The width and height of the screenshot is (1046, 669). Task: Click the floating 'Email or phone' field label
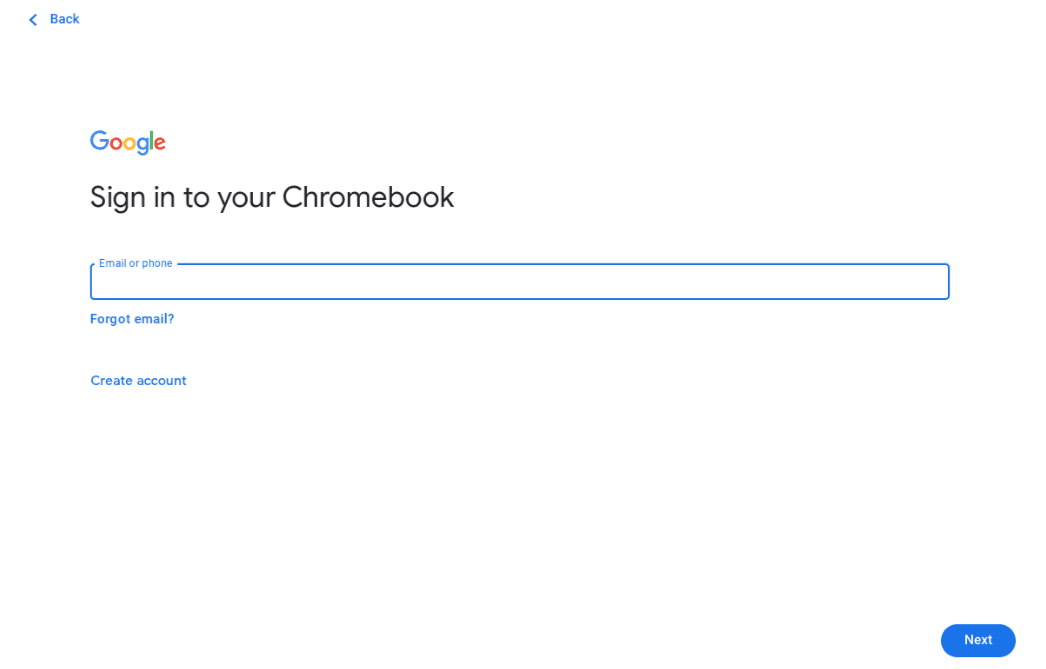coord(135,263)
